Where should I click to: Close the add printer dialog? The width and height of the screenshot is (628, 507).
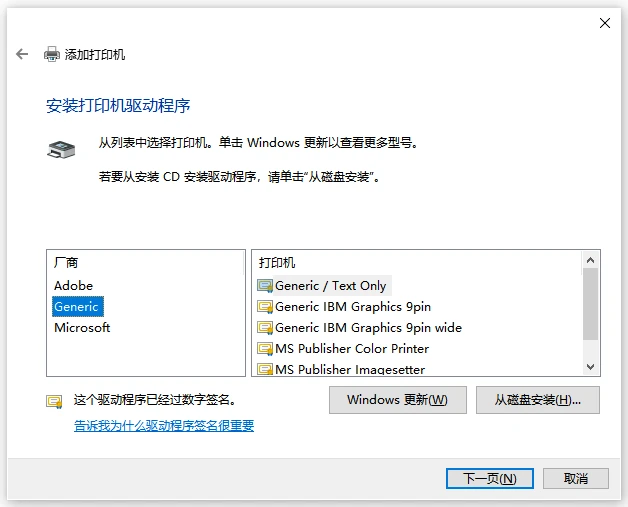[x=605, y=23]
